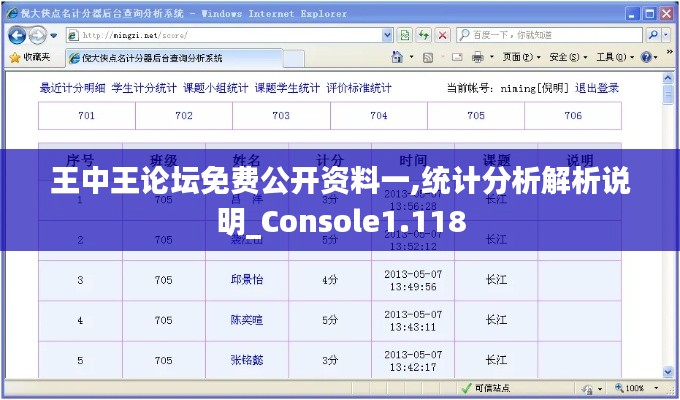Open the 最近计分明细 link
The image size is (680, 400).
tap(72, 88)
